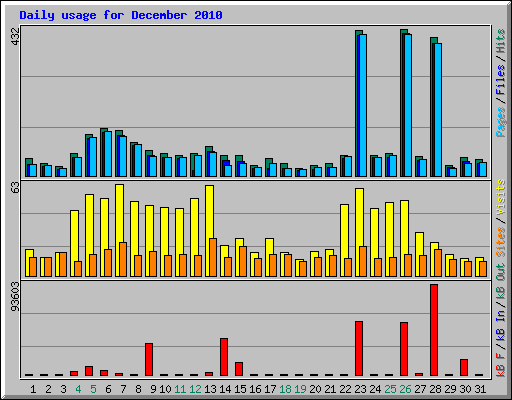The width and height of the screenshot is (512, 400).
Task: Click the Sites legend label
Action: coord(500,241)
